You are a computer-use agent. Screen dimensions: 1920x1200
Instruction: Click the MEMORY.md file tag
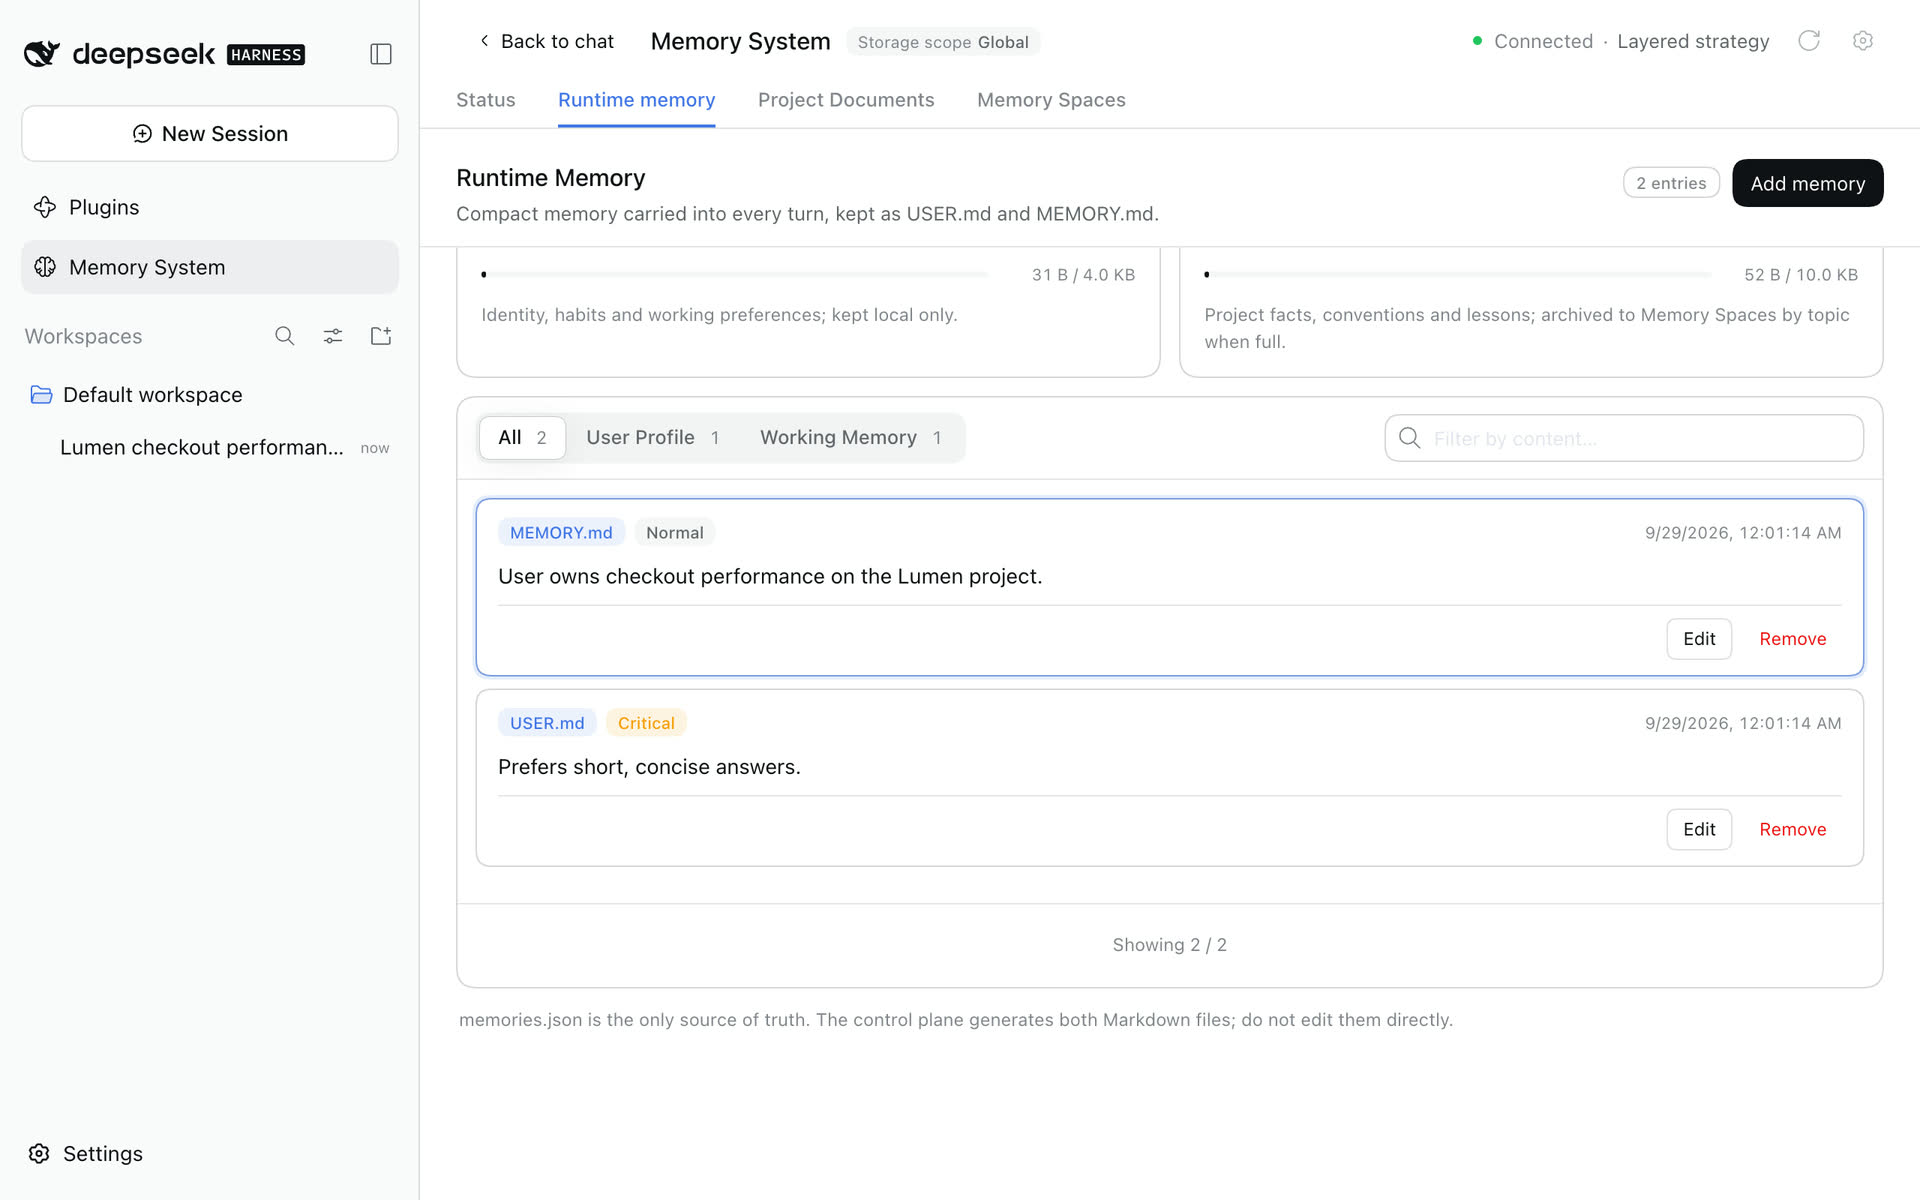tap(561, 533)
